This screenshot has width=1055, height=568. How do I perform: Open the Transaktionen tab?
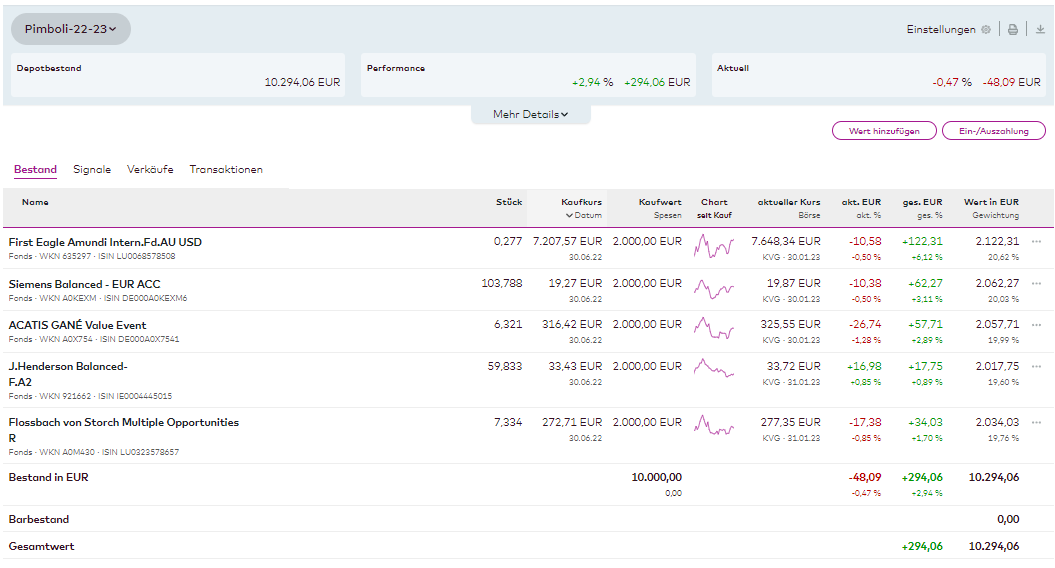point(226,170)
